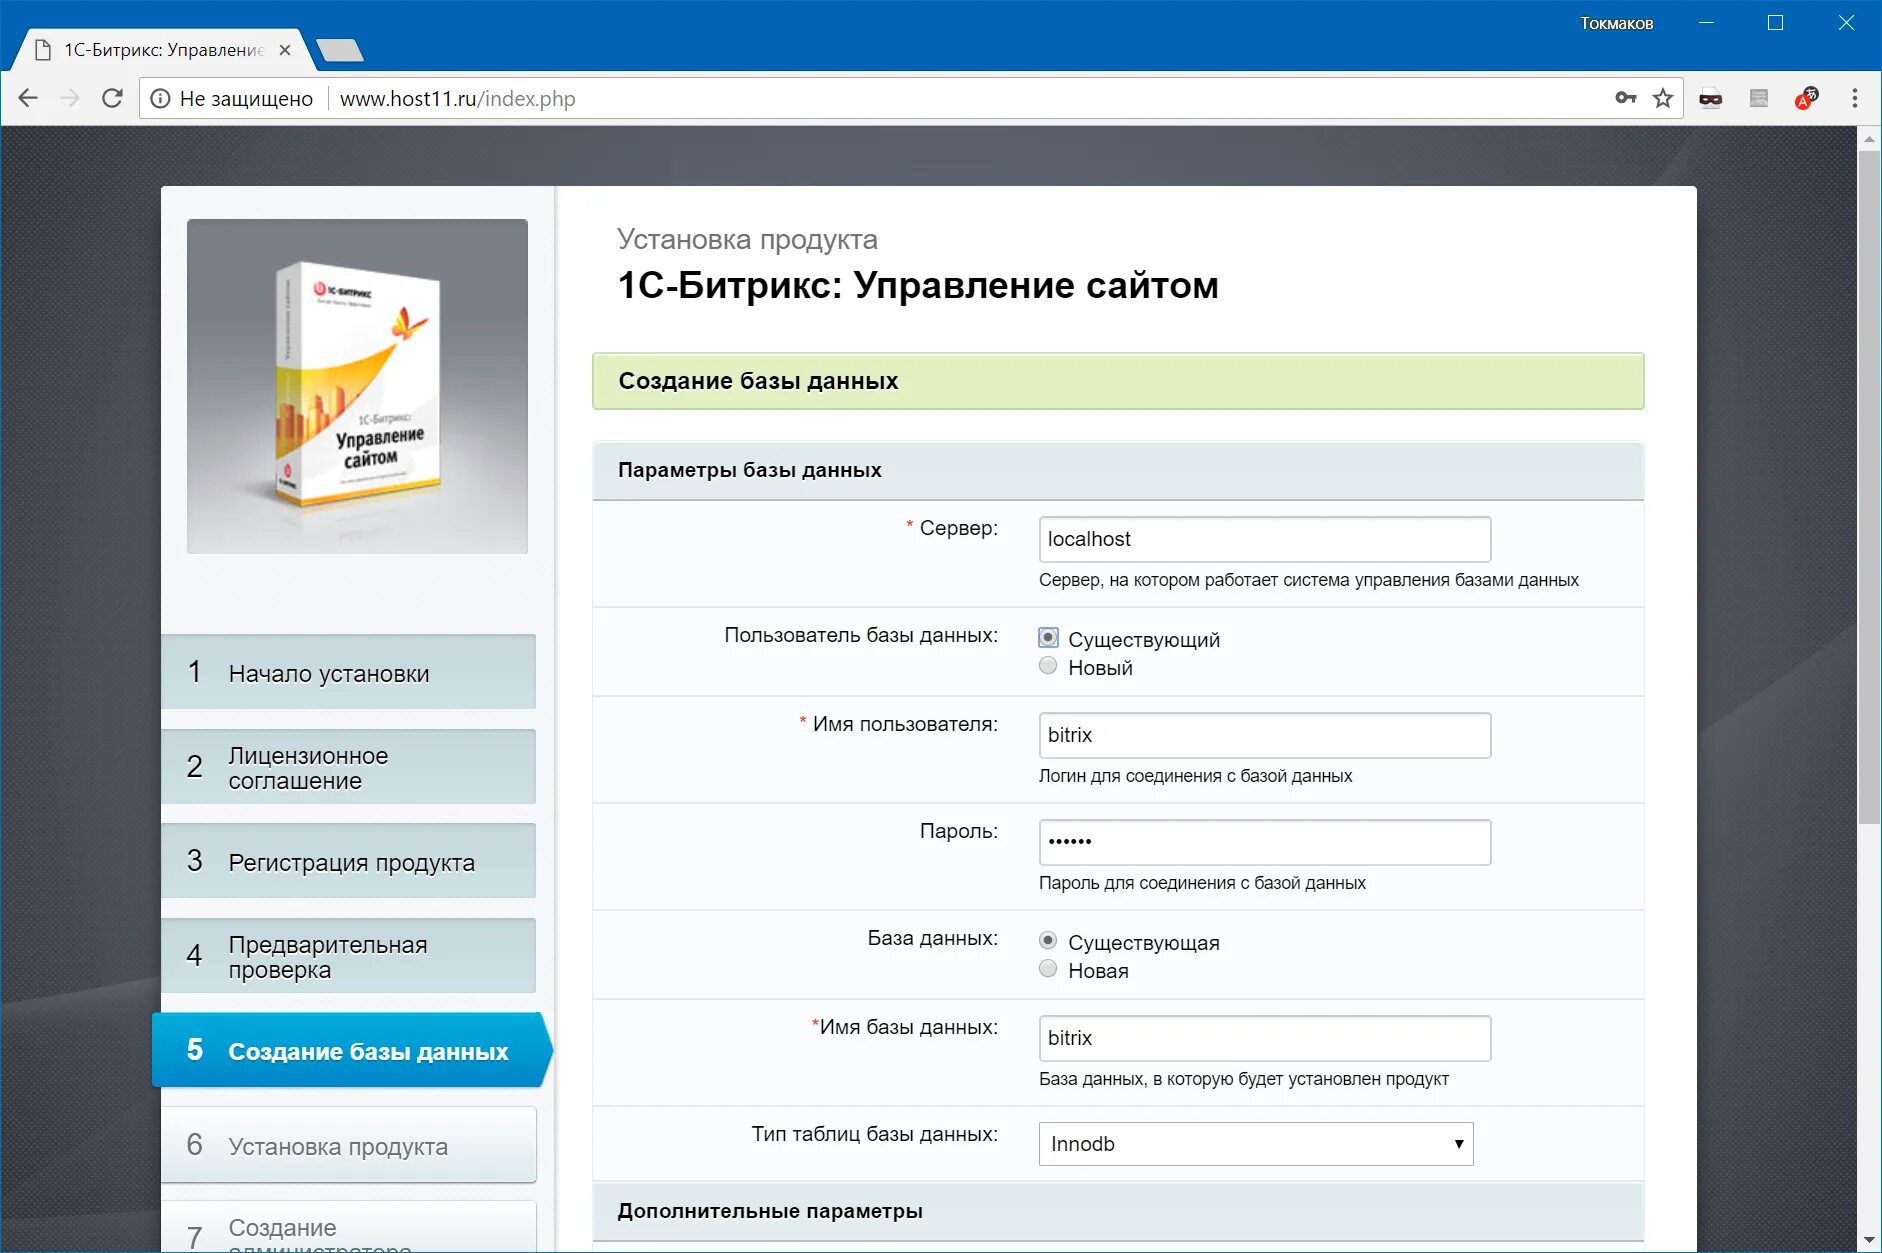Bookmark this page with the star

click(1663, 98)
